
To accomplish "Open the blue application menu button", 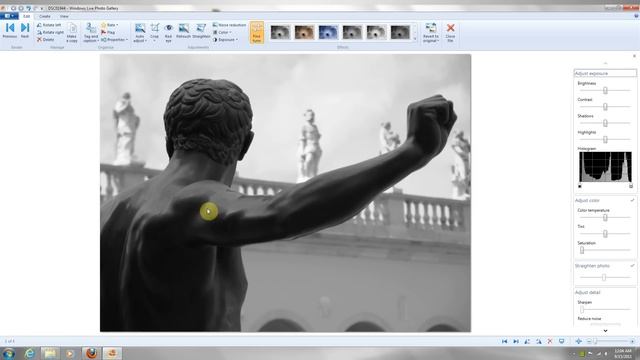I will click(9, 16).
